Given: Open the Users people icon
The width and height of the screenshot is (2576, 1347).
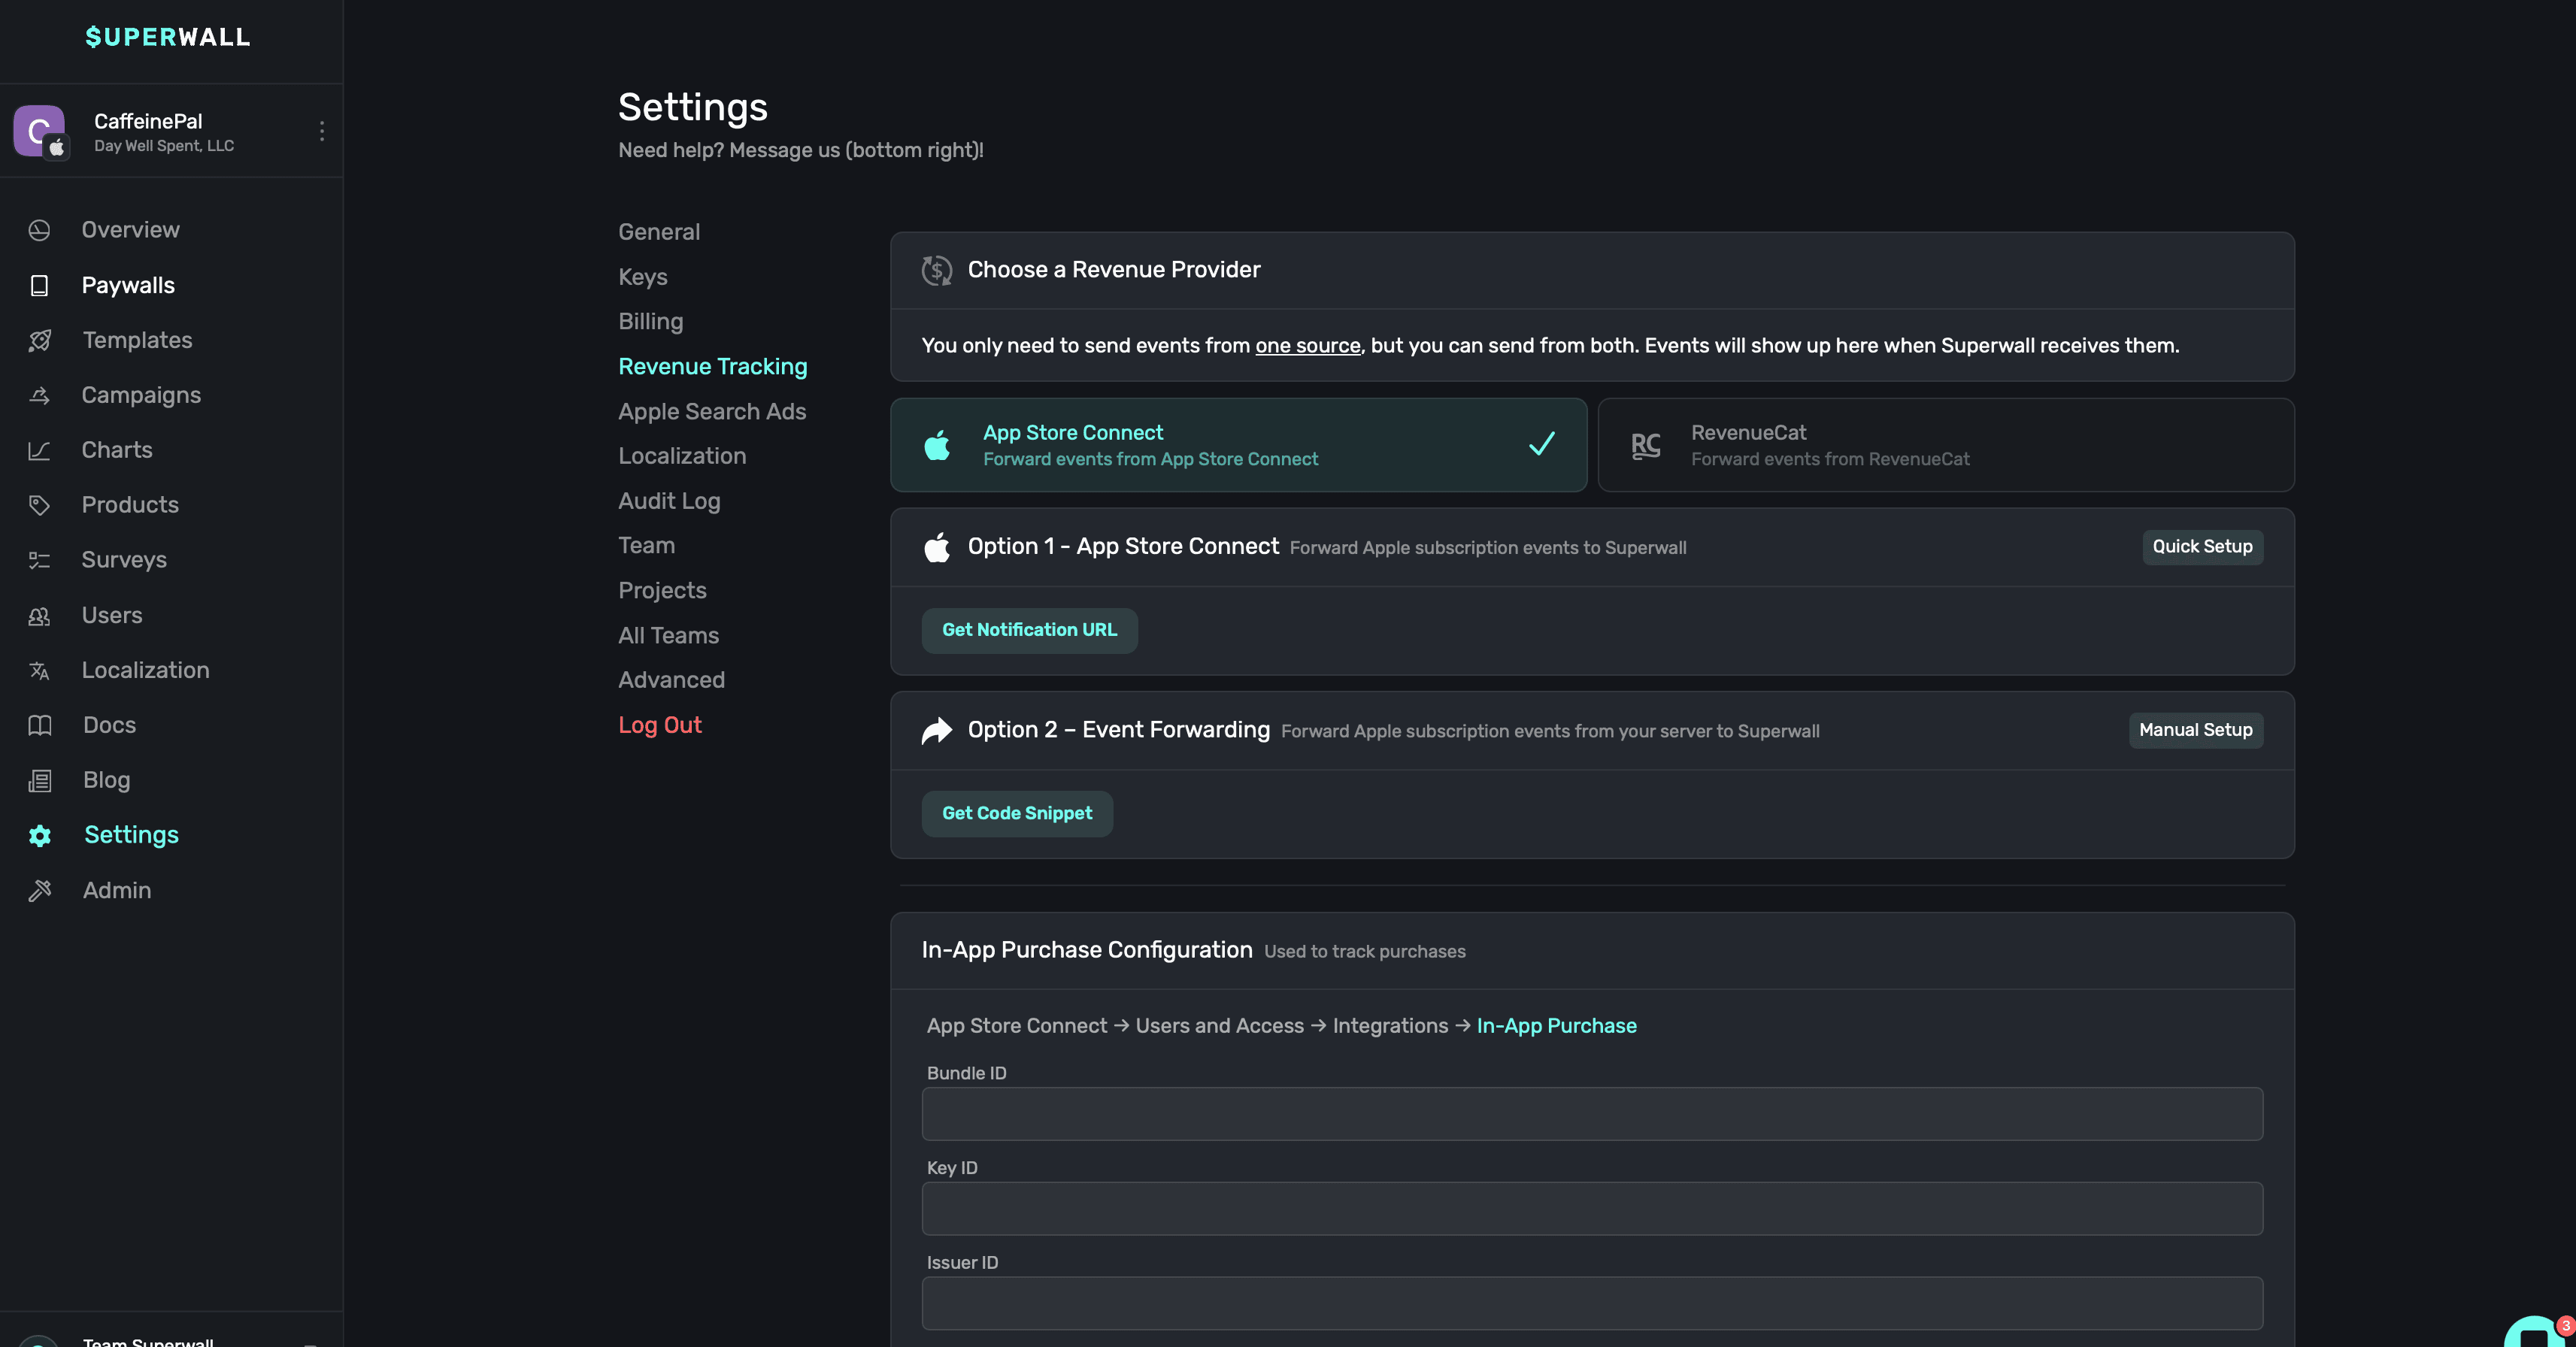Looking at the screenshot, I should [x=39, y=616].
